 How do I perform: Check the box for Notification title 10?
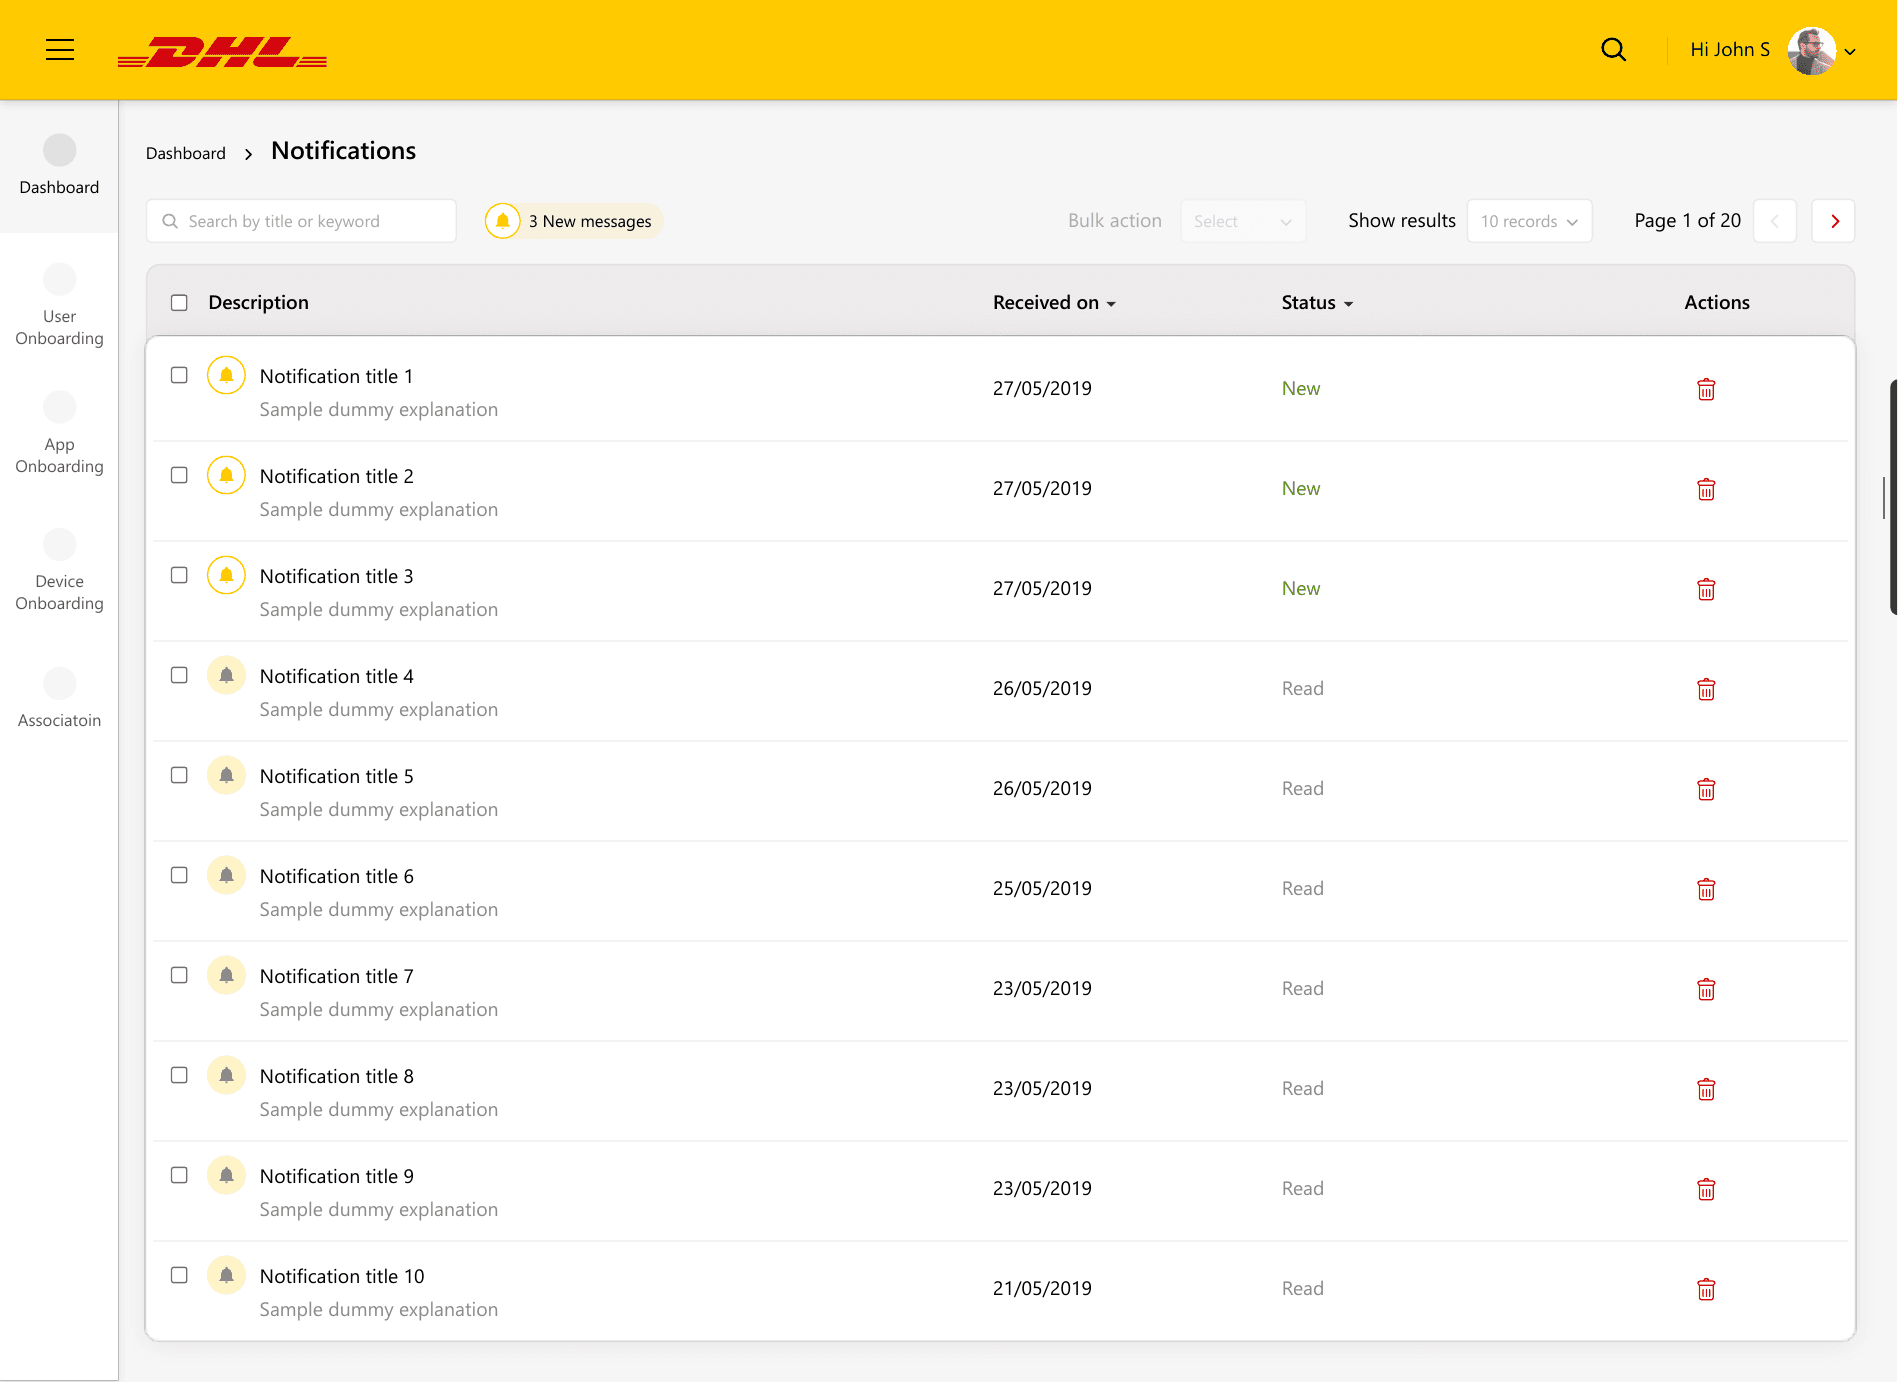179,1275
